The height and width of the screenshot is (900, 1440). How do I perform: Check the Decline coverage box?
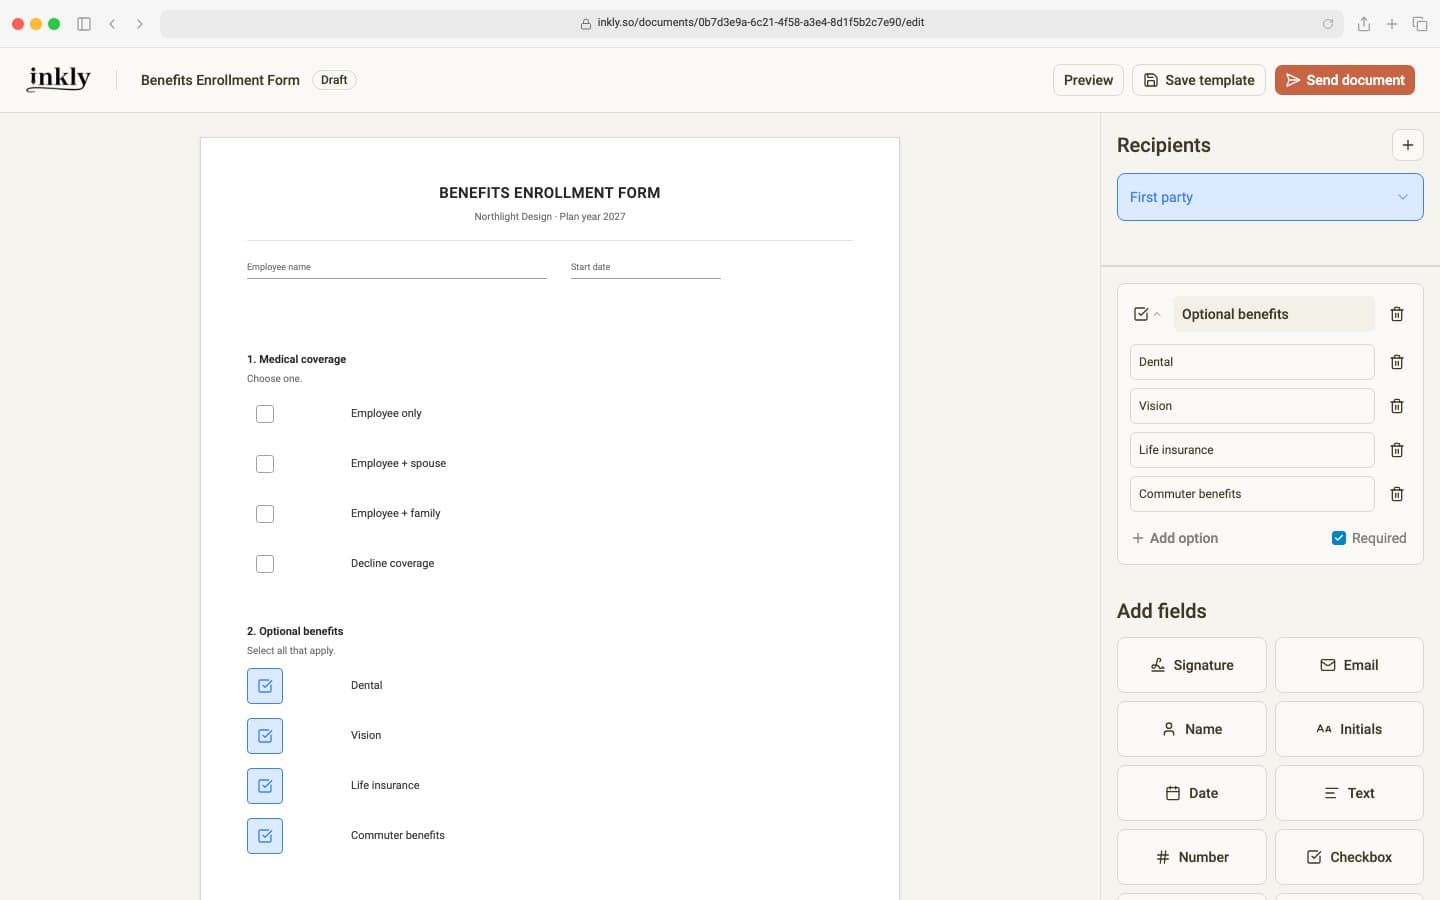tap(265, 564)
